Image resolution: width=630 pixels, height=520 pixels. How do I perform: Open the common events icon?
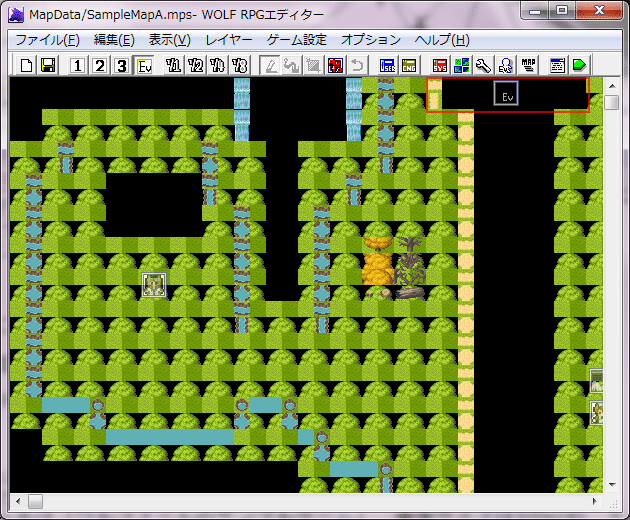(505, 65)
